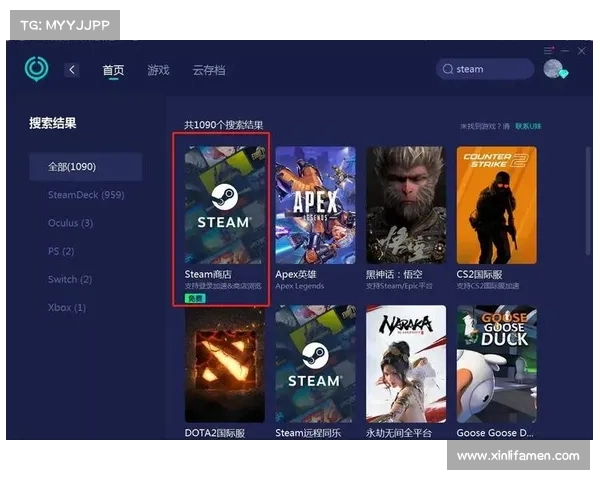Viewport: 600px width, 480px height.
Task: Click the steam search field
Action: [485, 69]
